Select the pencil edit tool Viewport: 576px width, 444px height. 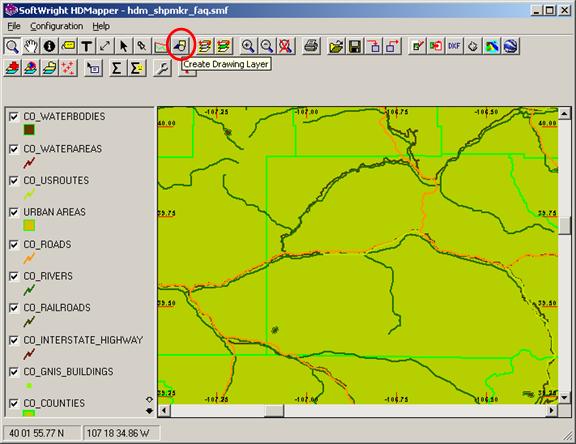pyautogui.click(x=142, y=46)
